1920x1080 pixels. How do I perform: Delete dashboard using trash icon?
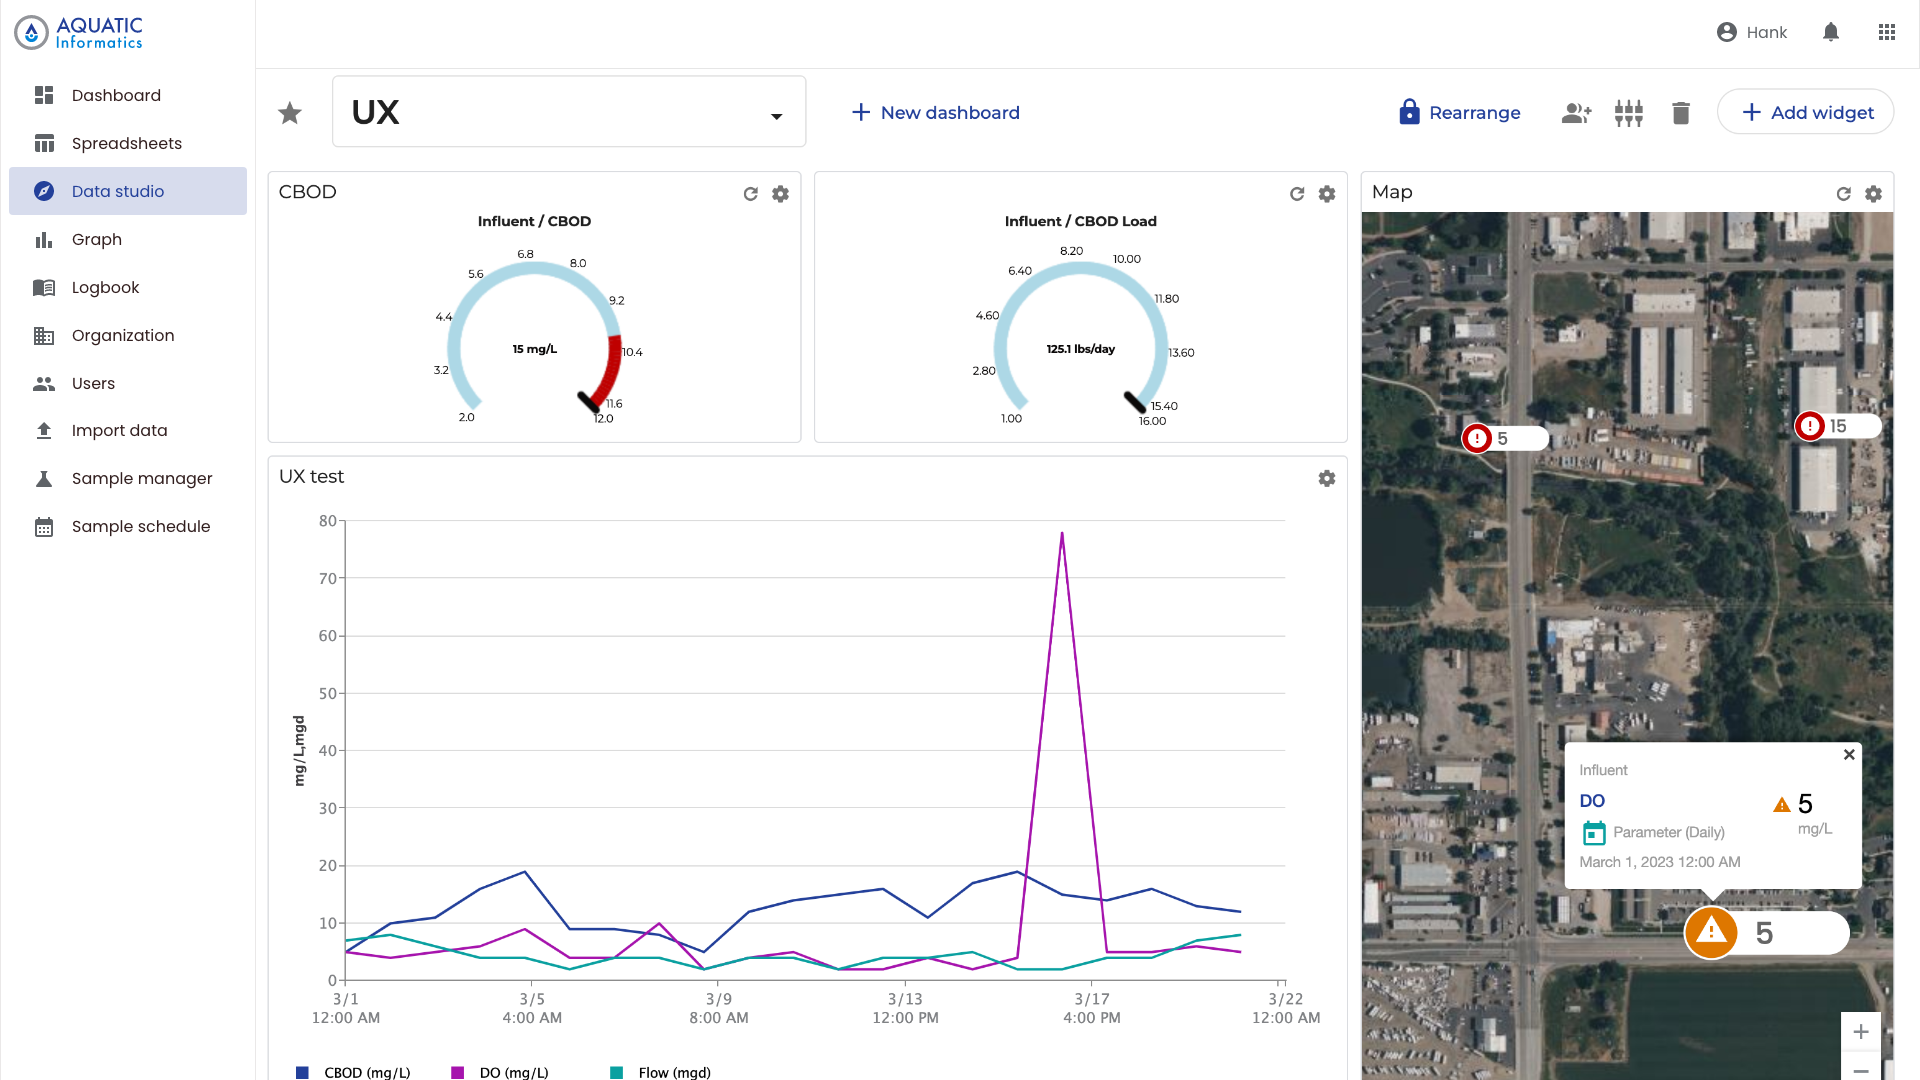click(1681, 113)
